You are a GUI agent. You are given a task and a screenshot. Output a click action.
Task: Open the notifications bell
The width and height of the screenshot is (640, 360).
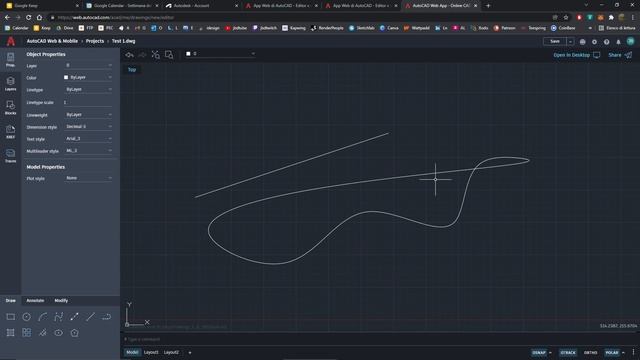pos(618,42)
